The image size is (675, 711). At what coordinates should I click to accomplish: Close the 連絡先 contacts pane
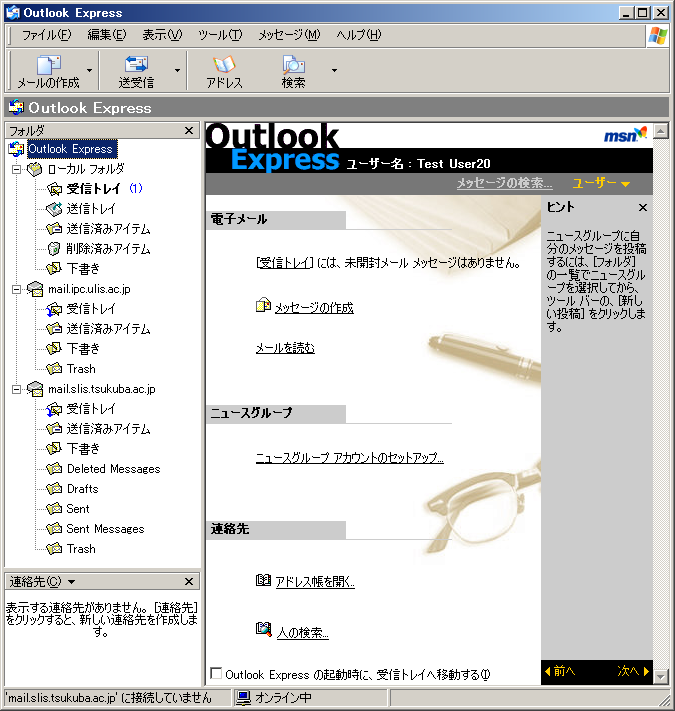189,581
